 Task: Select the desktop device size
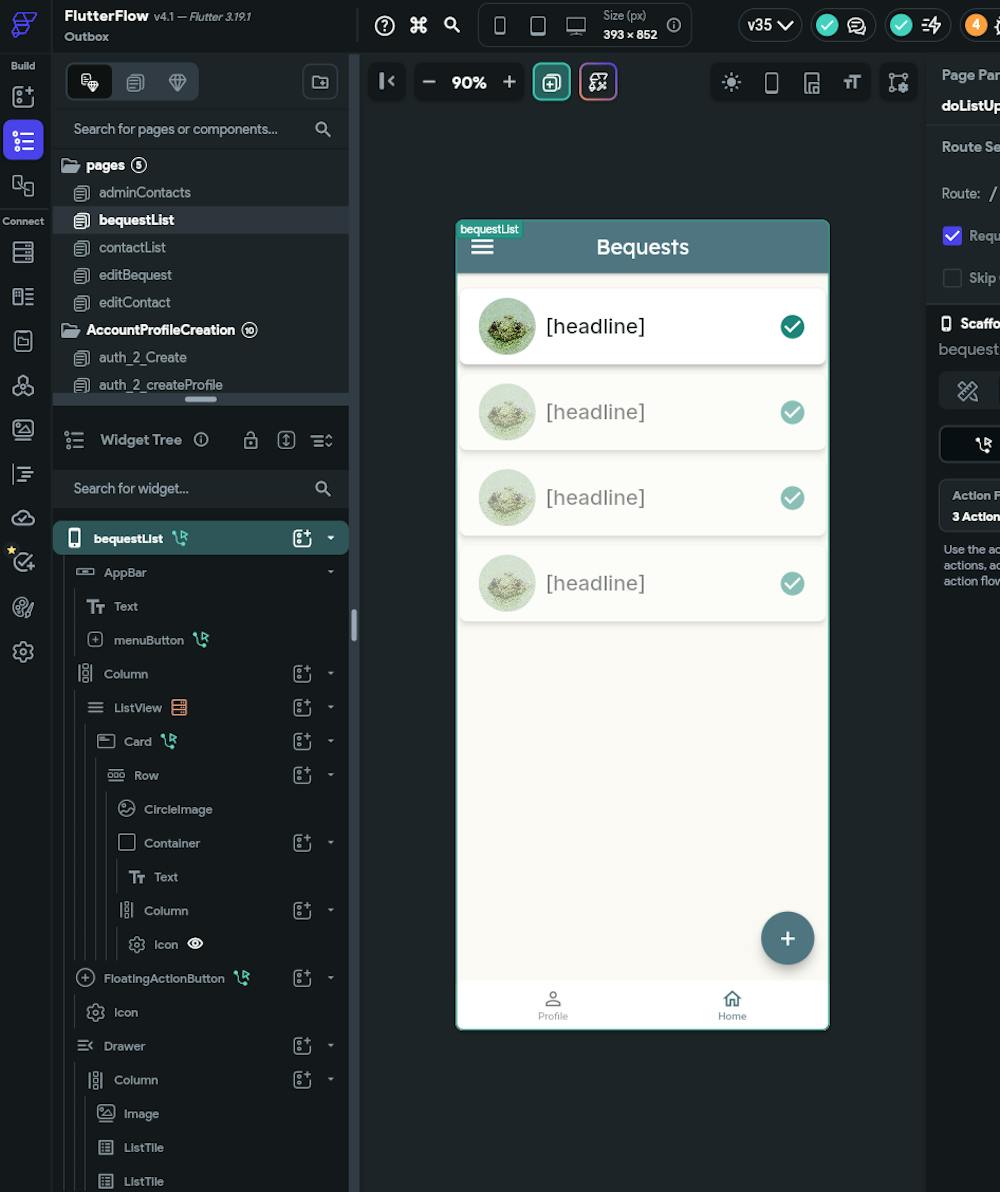(576, 26)
